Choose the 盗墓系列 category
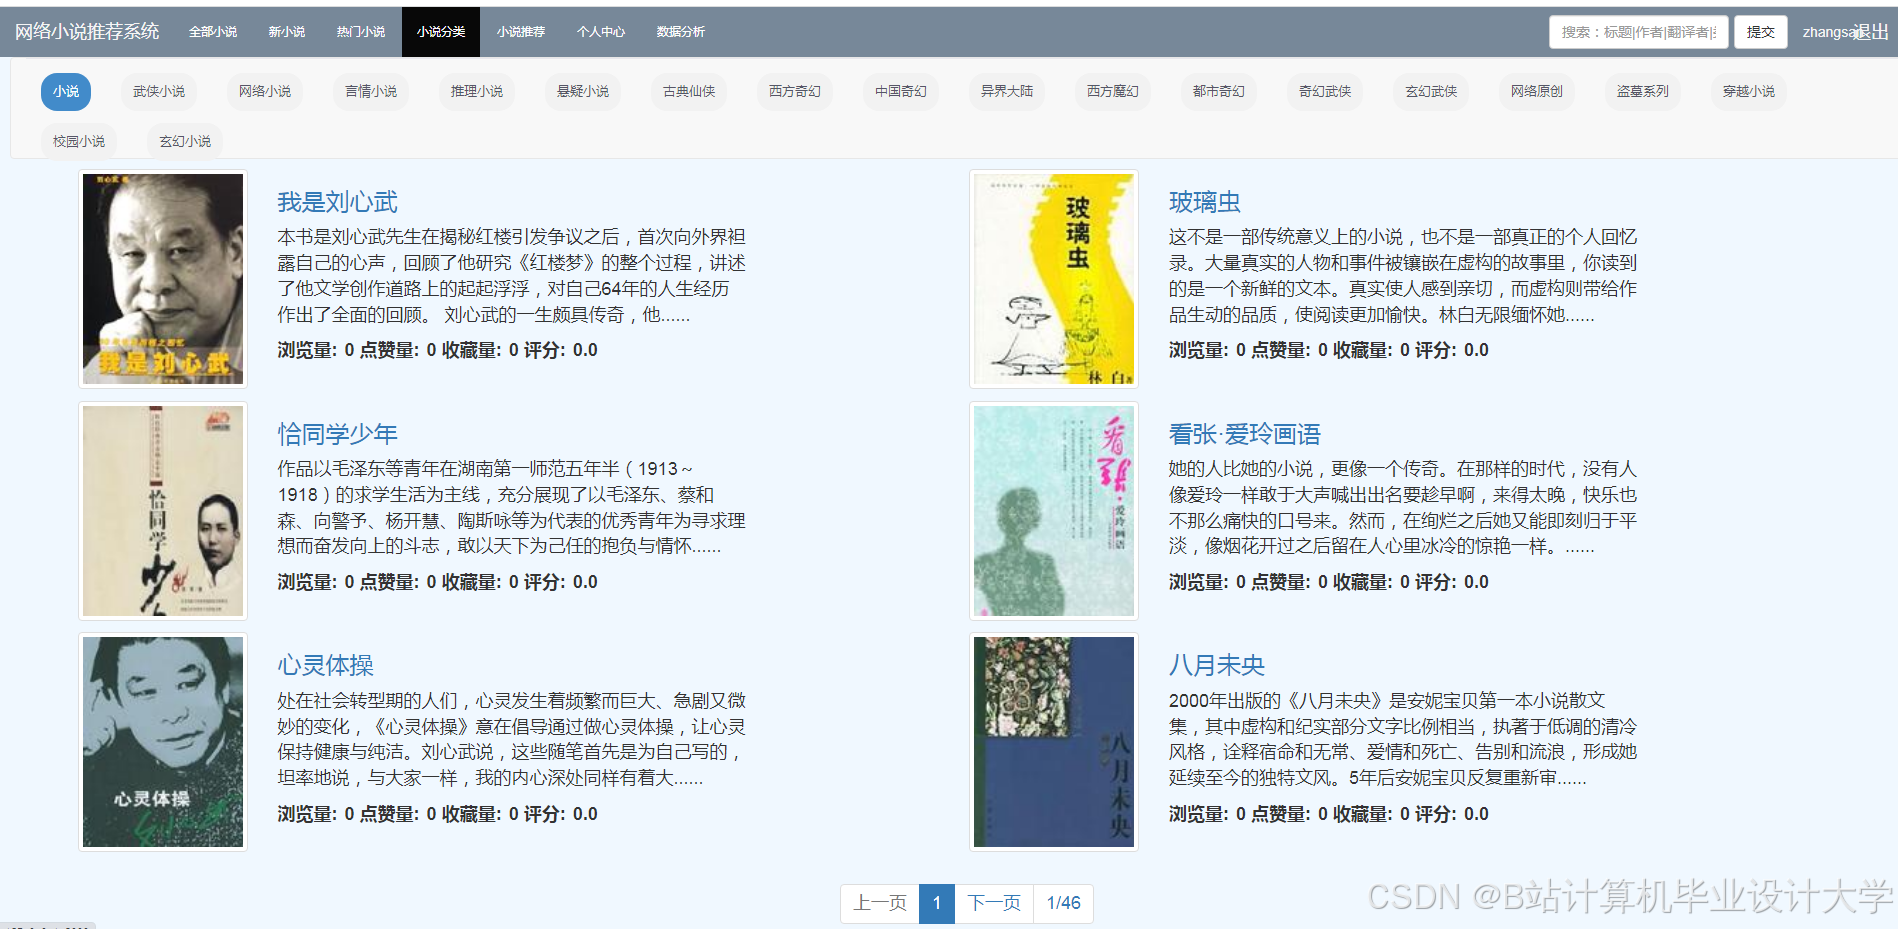Screen dimensions: 1898x929 [1642, 91]
